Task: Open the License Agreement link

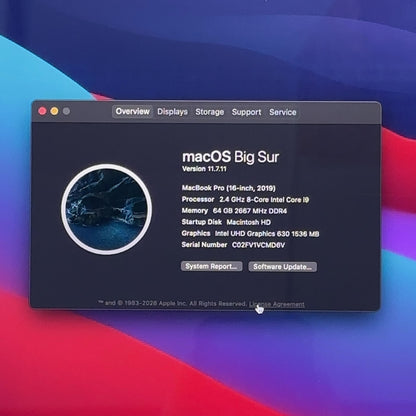Action: click(277, 304)
